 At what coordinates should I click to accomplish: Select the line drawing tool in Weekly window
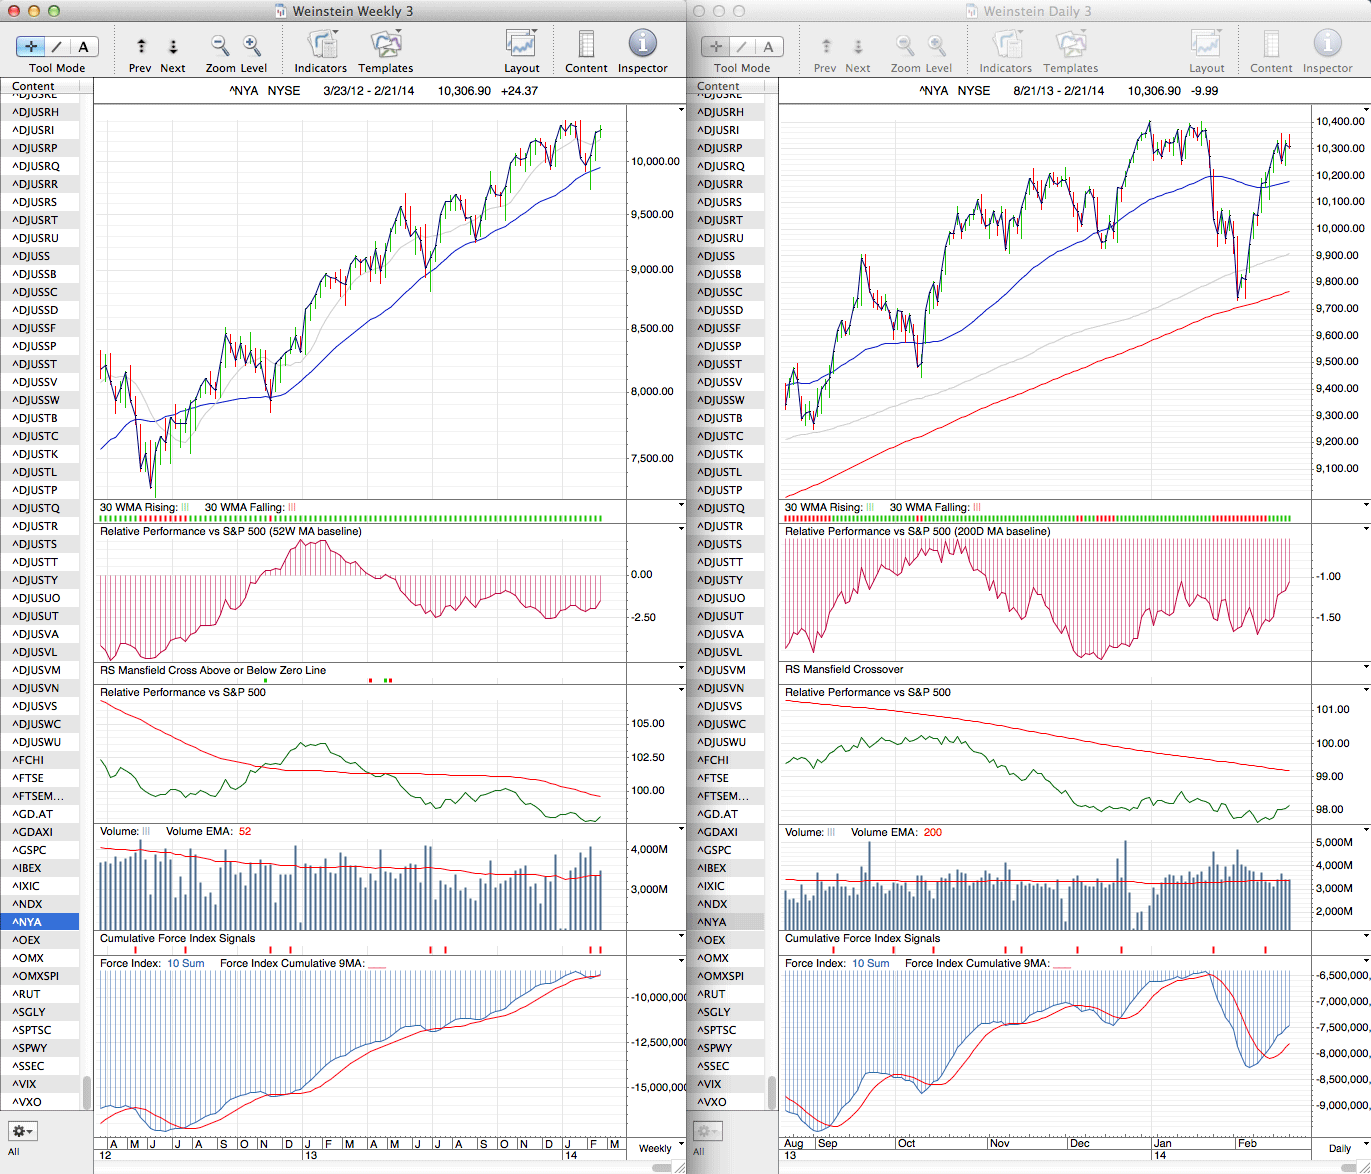57,46
